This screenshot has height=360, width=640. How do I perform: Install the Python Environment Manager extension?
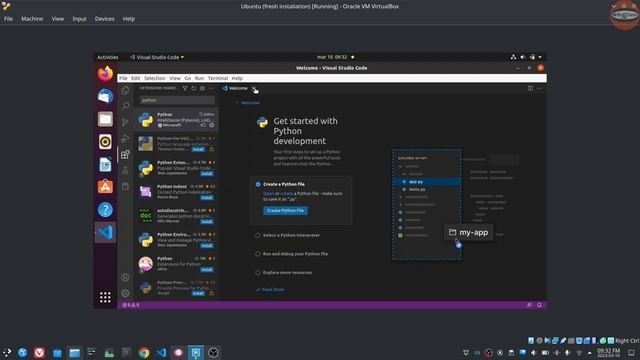(x=207, y=246)
